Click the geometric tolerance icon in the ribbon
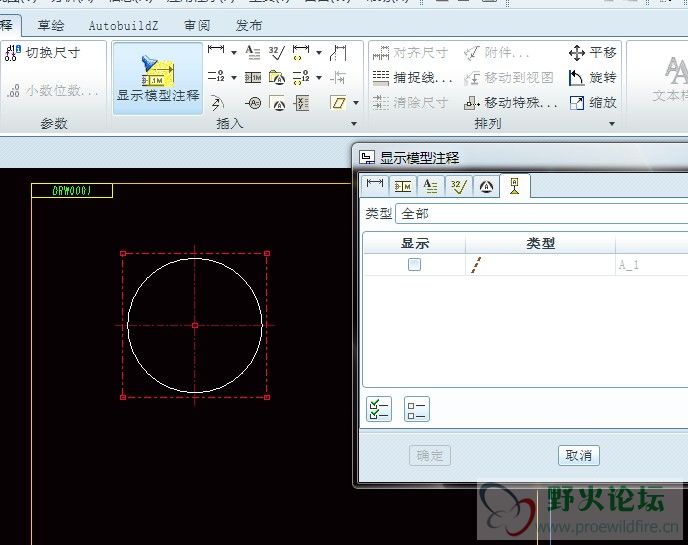The image size is (688, 545). (x=253, y=78)
